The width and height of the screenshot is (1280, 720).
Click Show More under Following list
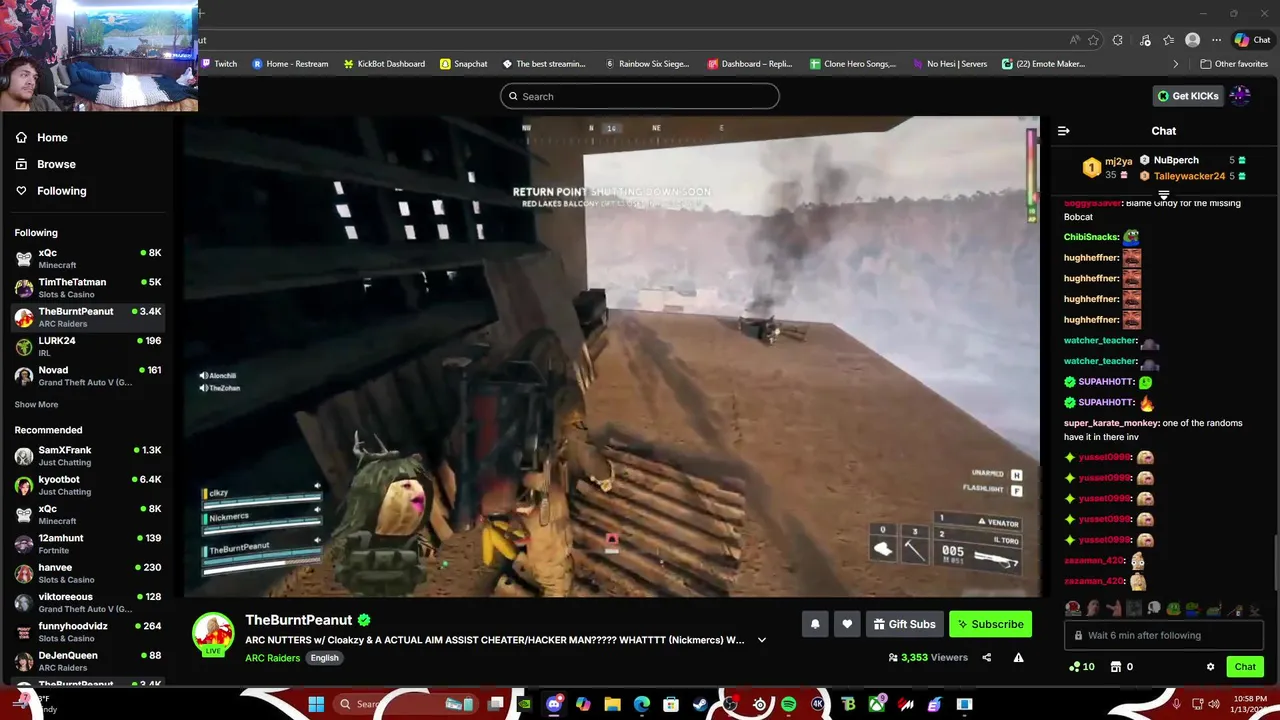[x=36, y=405]
